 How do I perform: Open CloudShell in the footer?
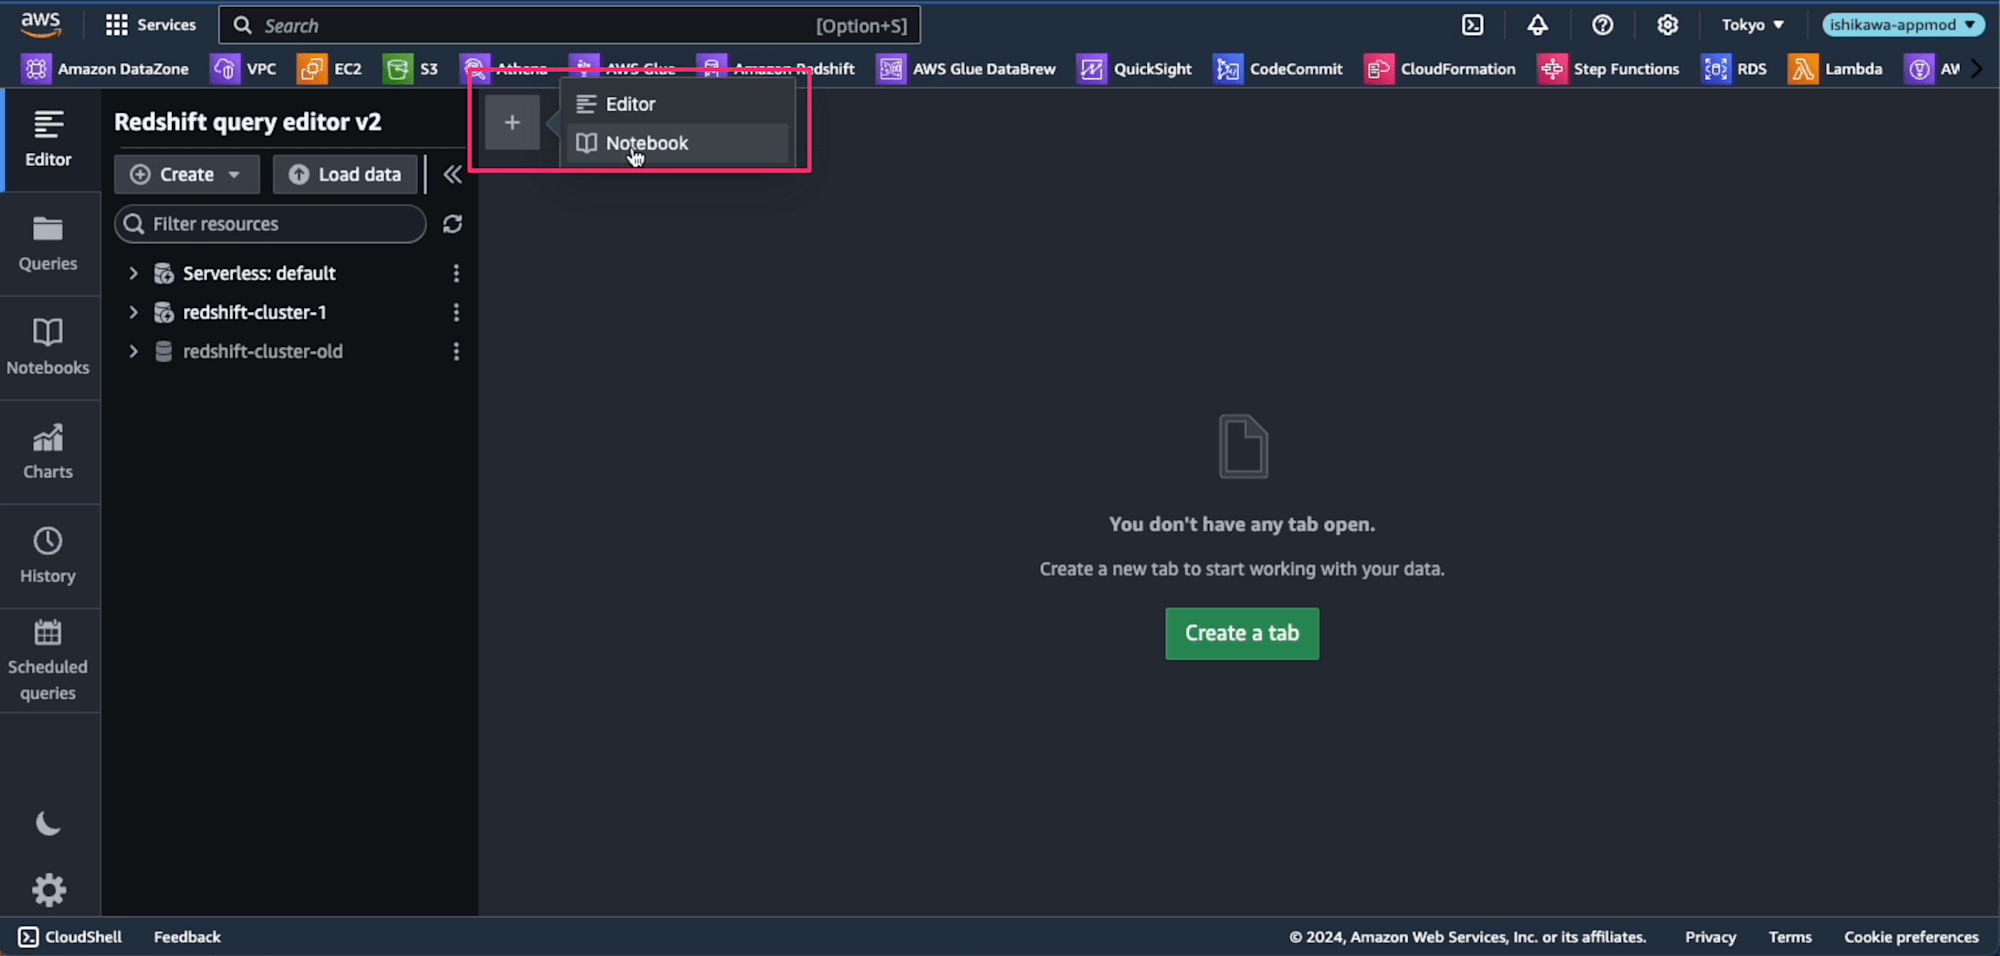[70, 937]
